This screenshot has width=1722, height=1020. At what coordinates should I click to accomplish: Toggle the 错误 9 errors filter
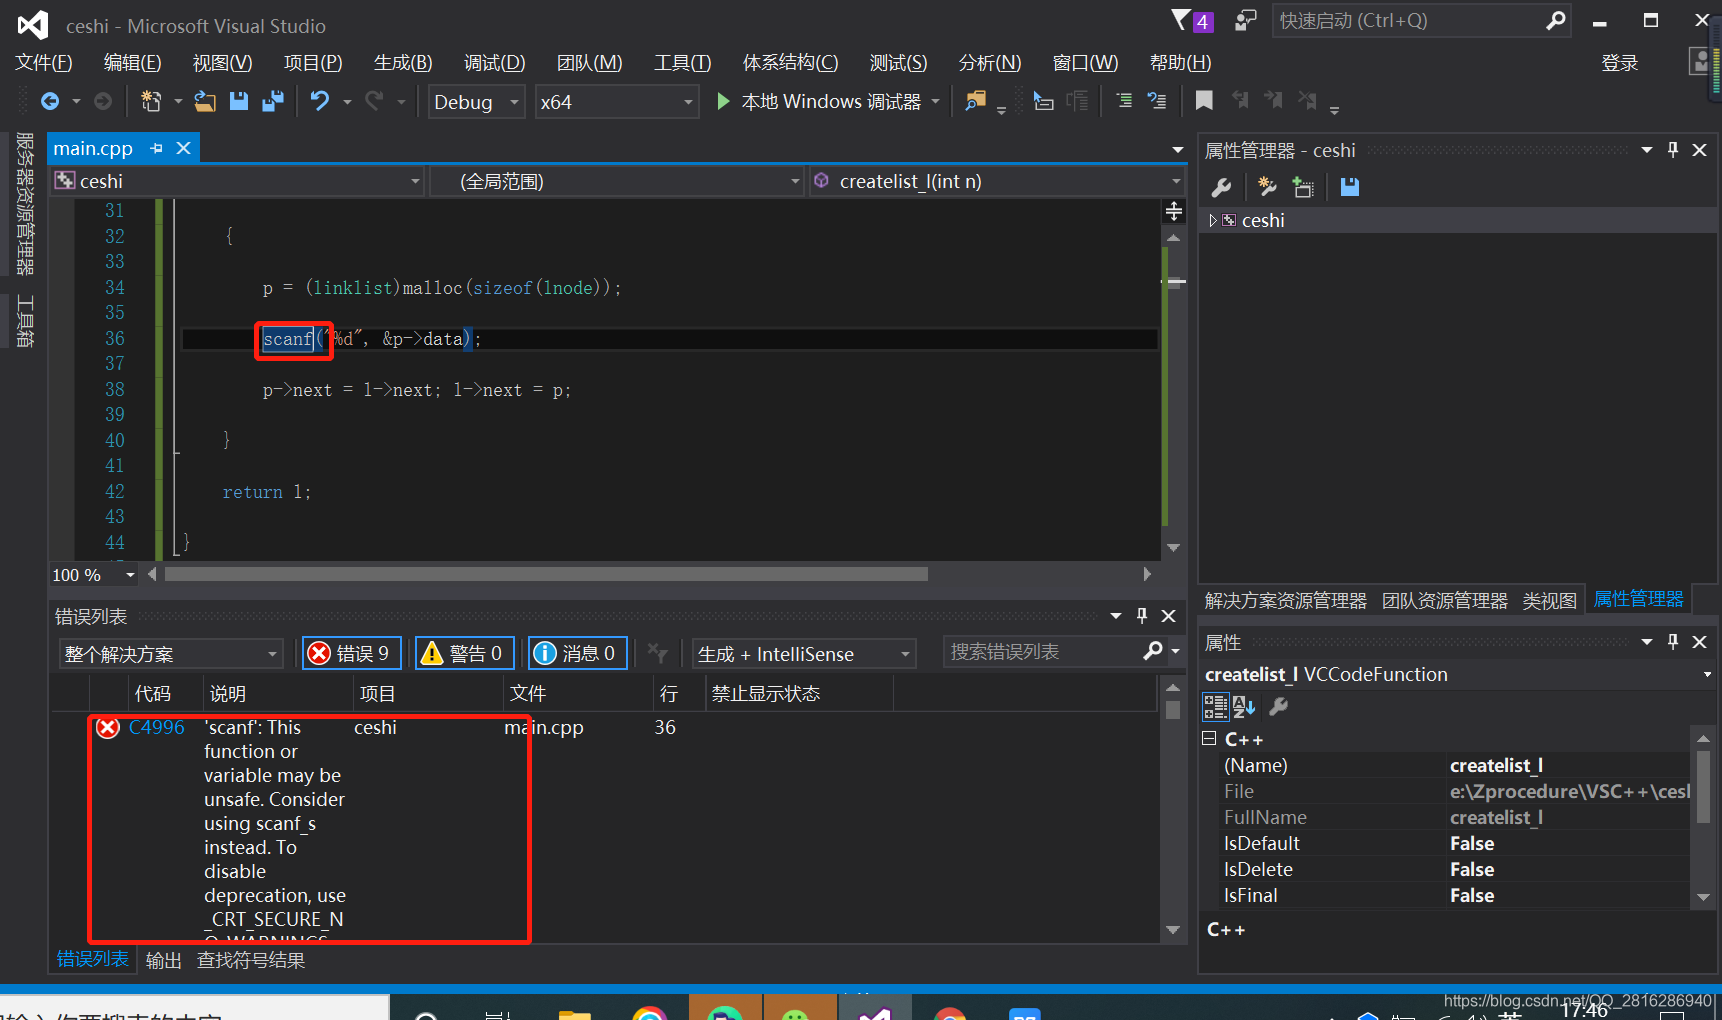click(x=352, y=653)
